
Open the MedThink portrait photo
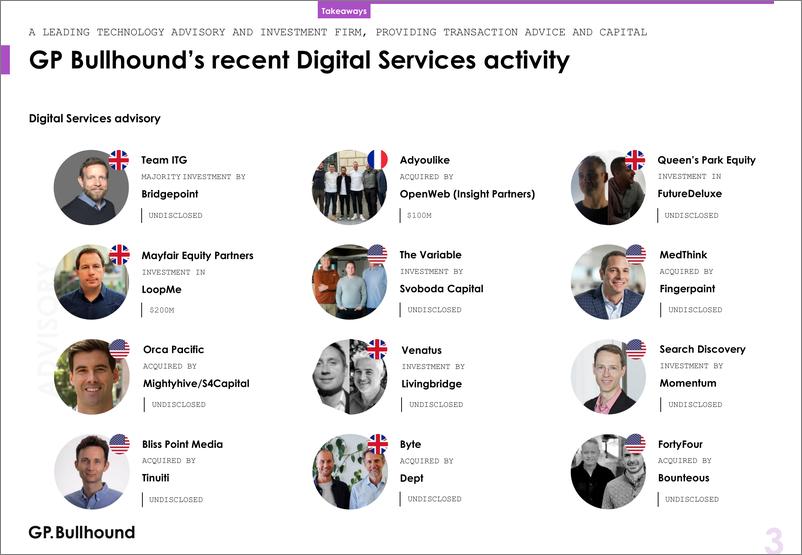click(608, 282)
